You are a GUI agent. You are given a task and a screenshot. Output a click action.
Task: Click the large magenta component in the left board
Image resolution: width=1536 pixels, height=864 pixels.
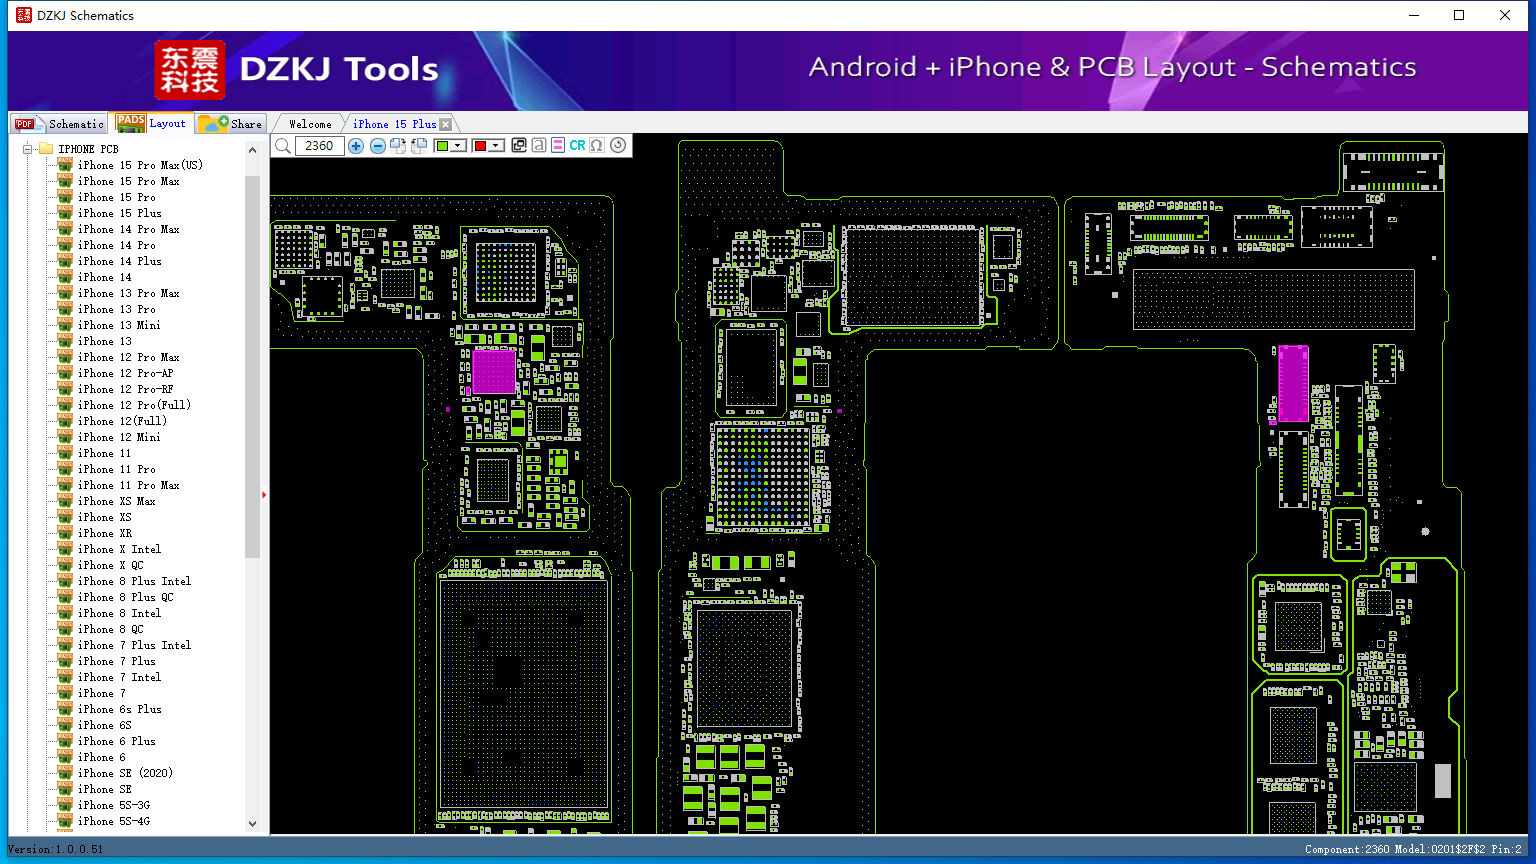click(493, 371)
